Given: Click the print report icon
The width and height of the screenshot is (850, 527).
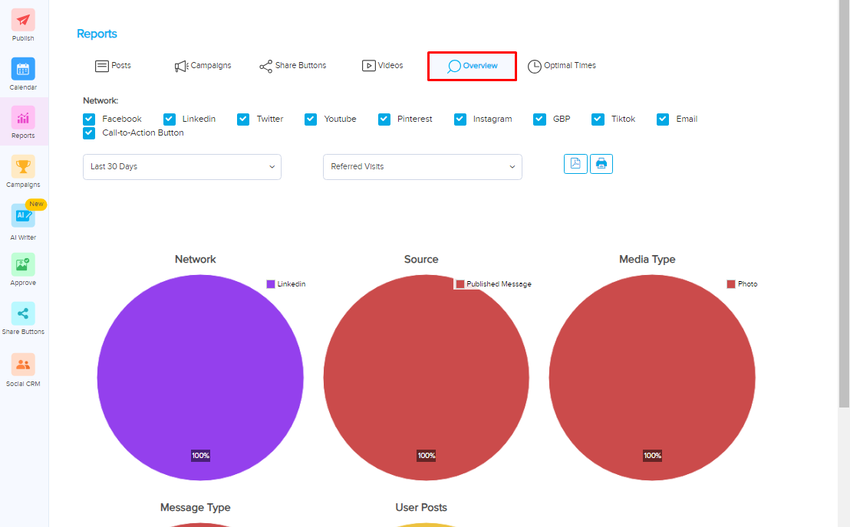Looking at the screenshot, I should (601, 164).
